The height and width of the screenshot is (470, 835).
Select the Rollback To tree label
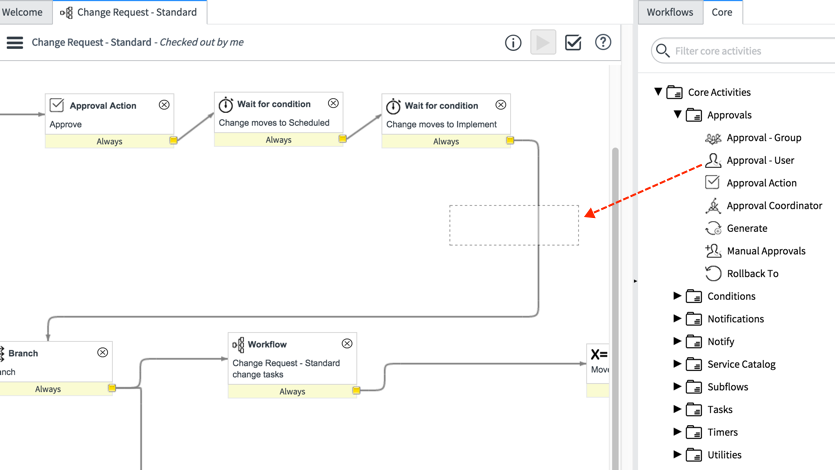[x=752, y=274]
